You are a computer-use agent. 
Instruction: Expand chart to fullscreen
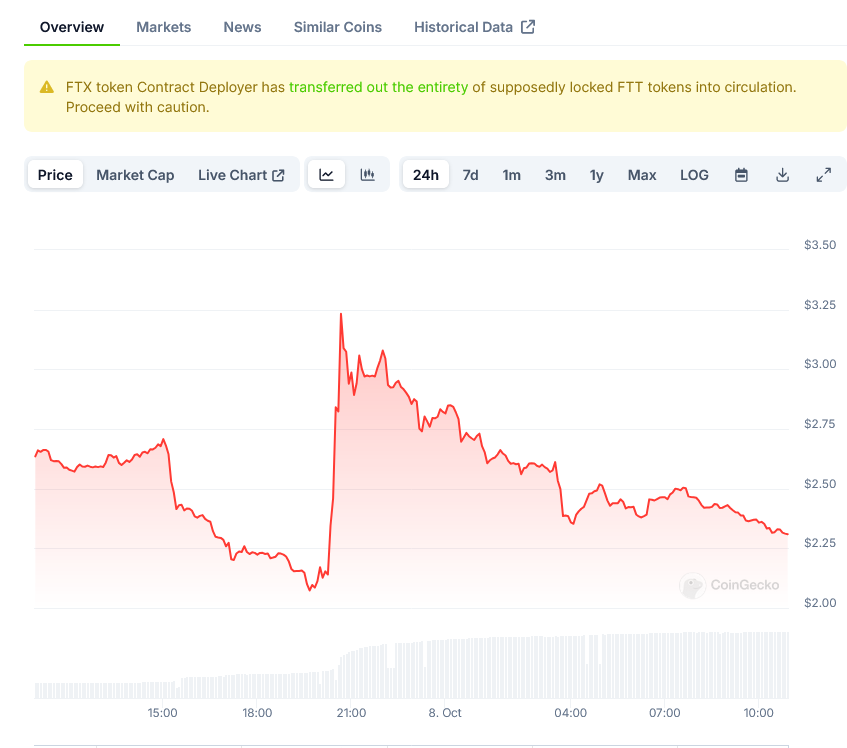tap(823, 175)
